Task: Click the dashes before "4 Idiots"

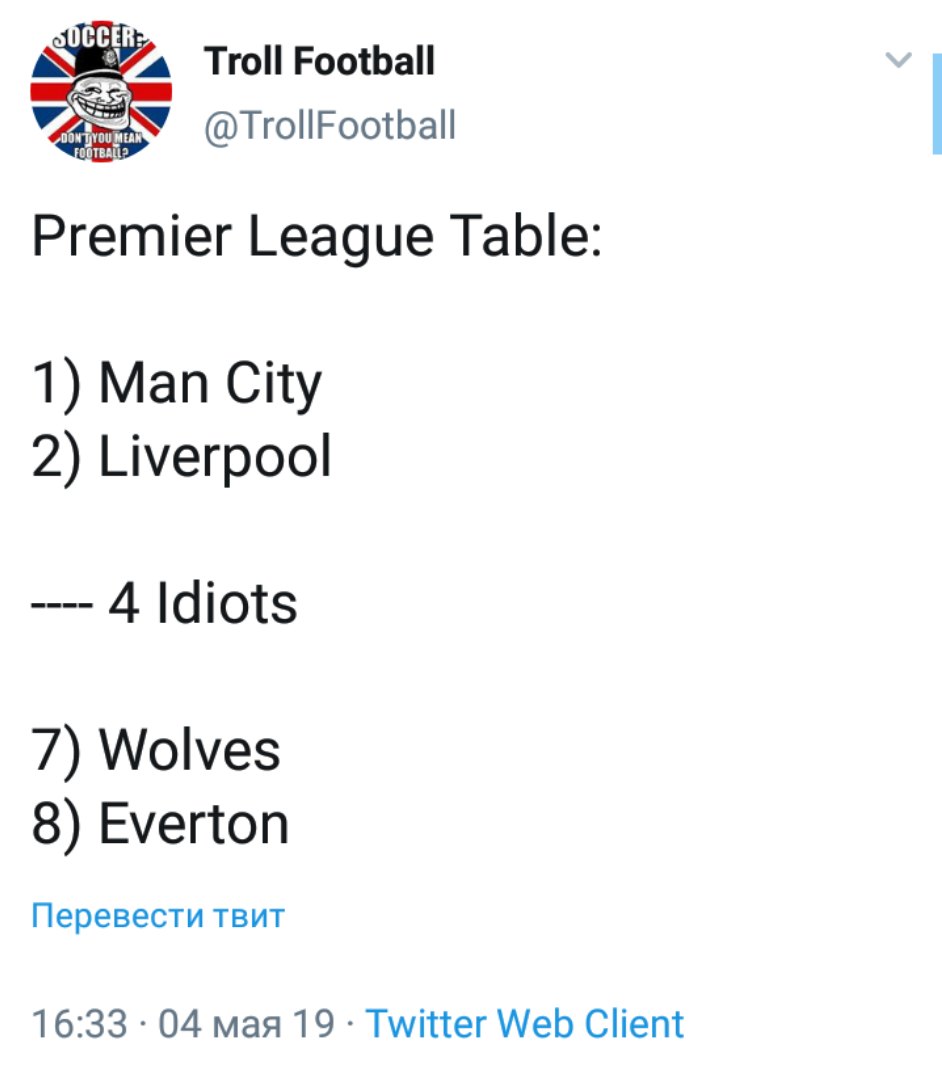Action: tap(62, 606)
